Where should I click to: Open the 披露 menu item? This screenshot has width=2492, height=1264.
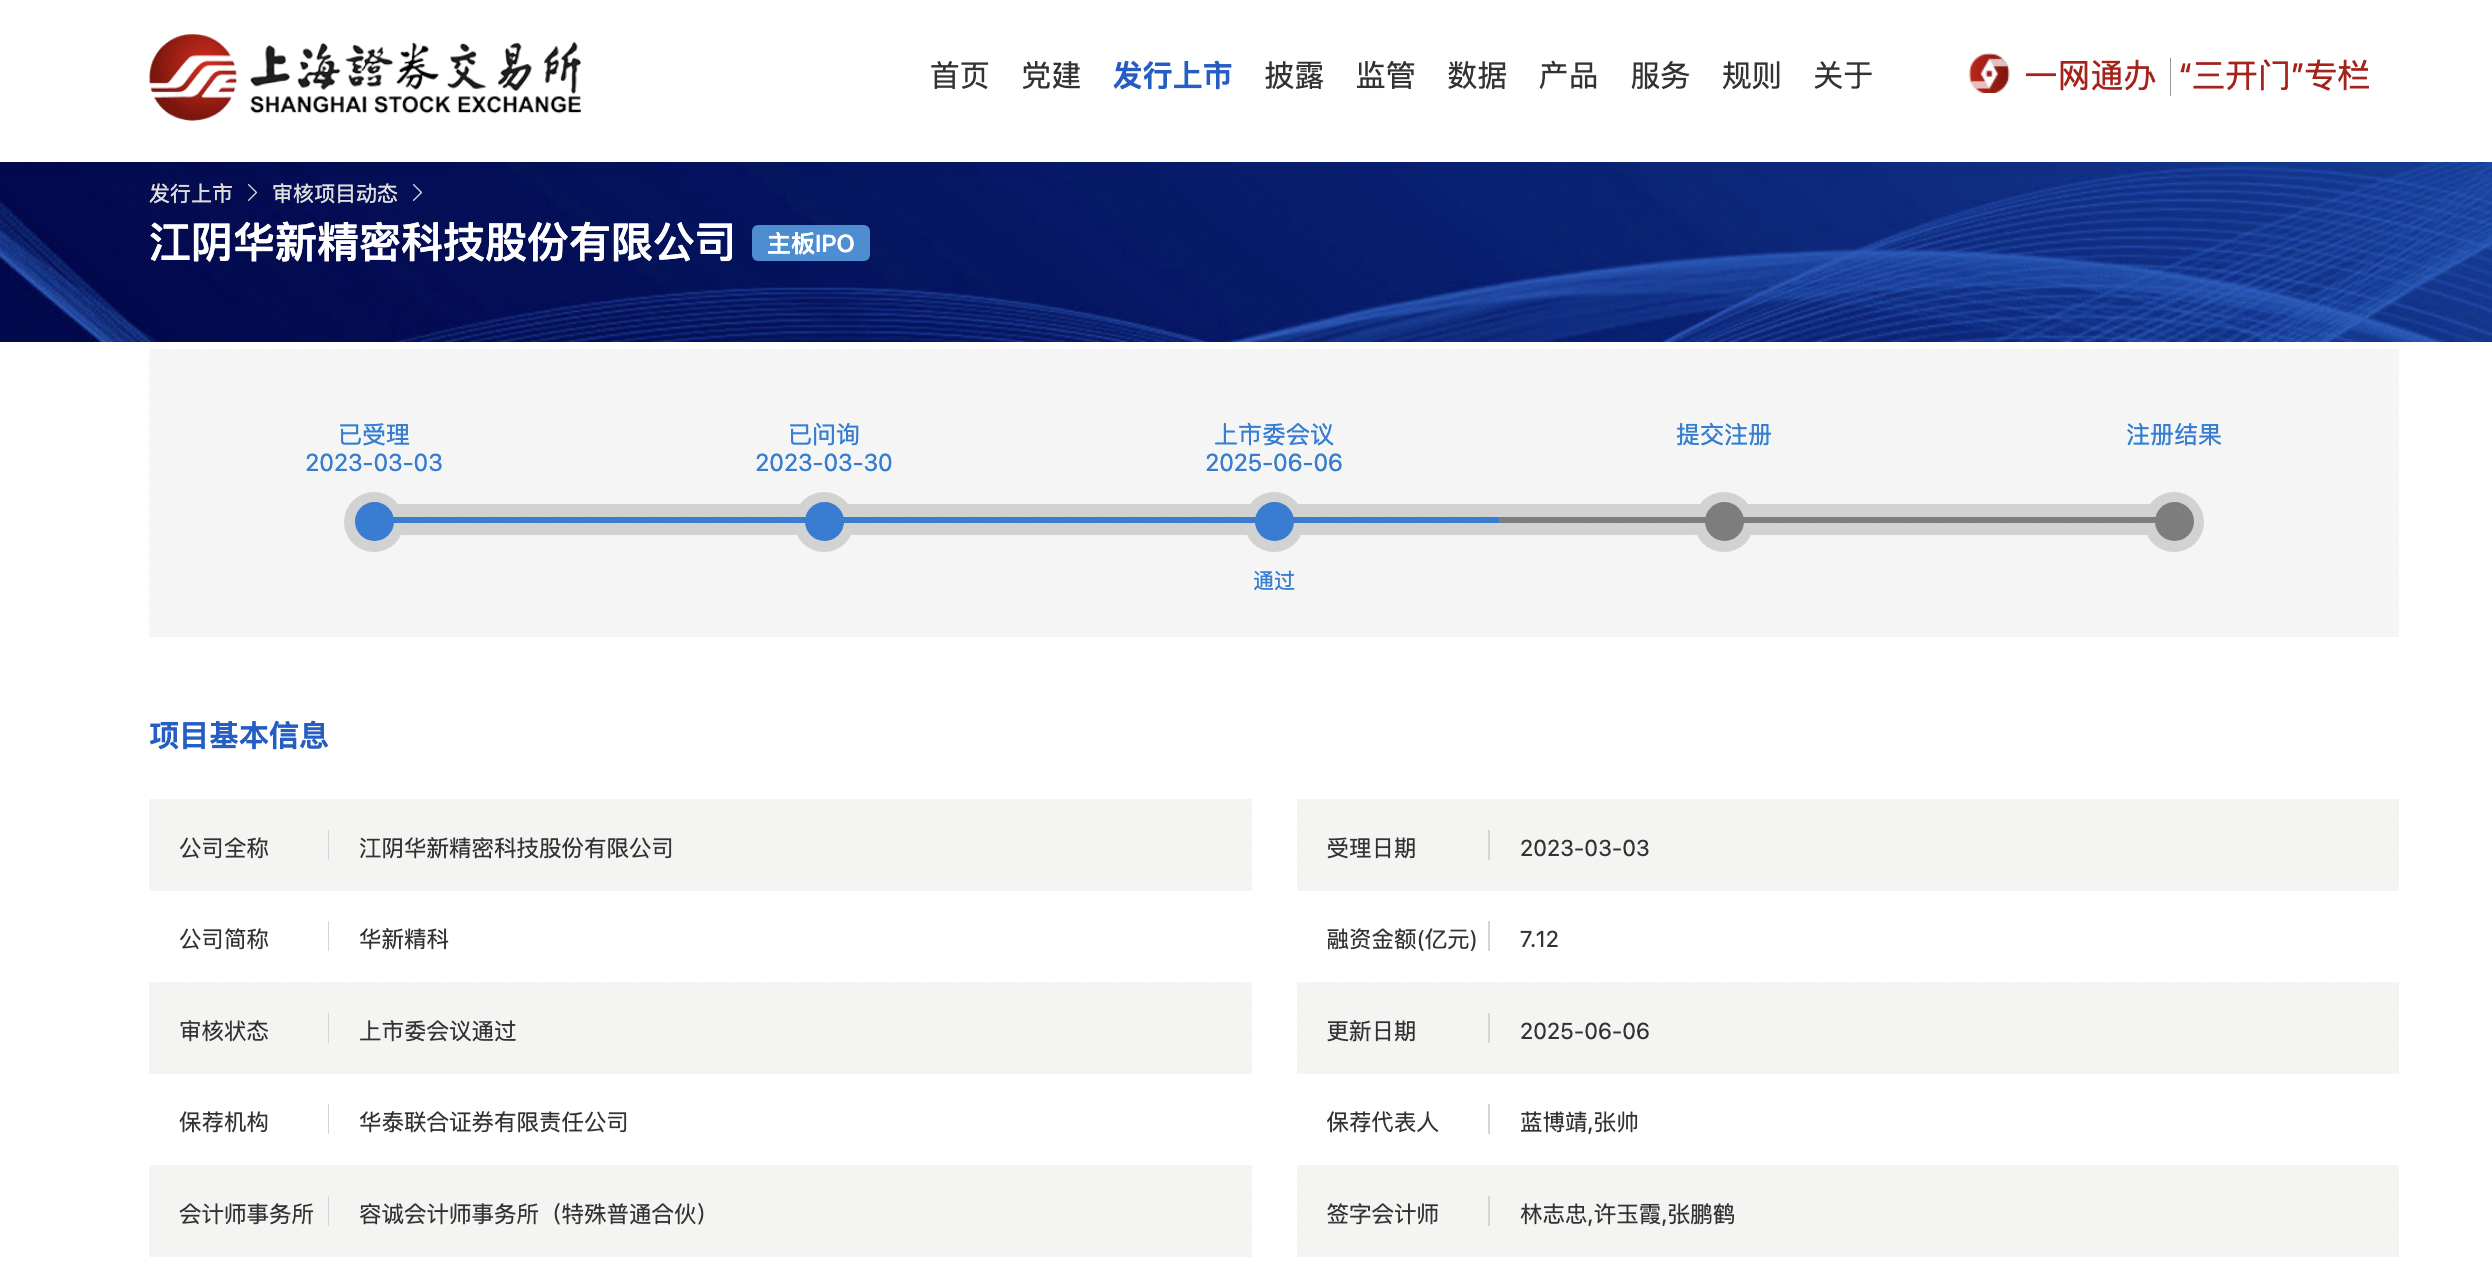click(1294, 75)
